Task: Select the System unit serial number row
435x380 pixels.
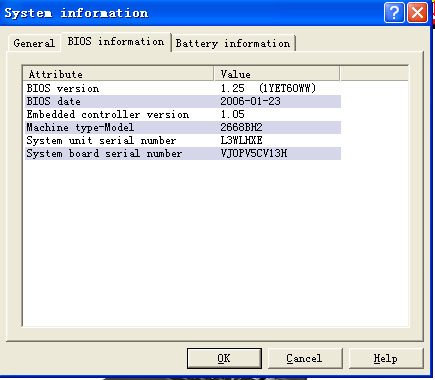Action: (183, 140)
